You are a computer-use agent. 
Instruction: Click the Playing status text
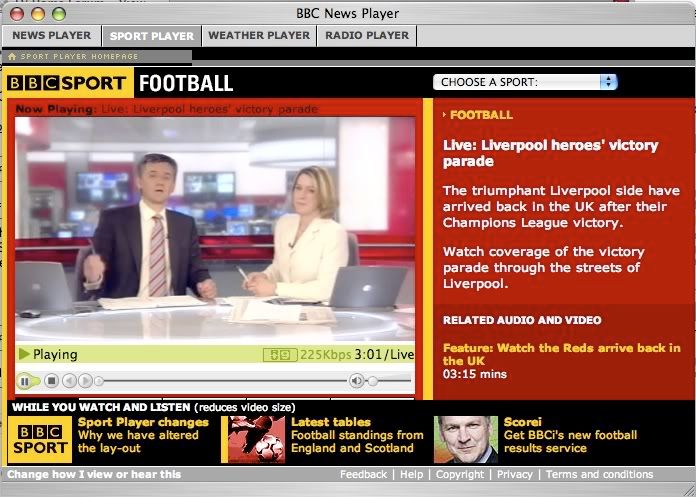[55, 355]
